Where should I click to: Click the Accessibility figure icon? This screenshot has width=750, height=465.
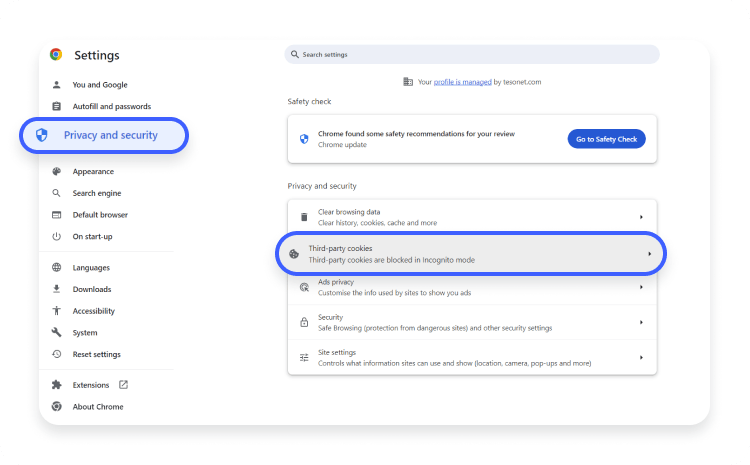click(x=56, y=310)
